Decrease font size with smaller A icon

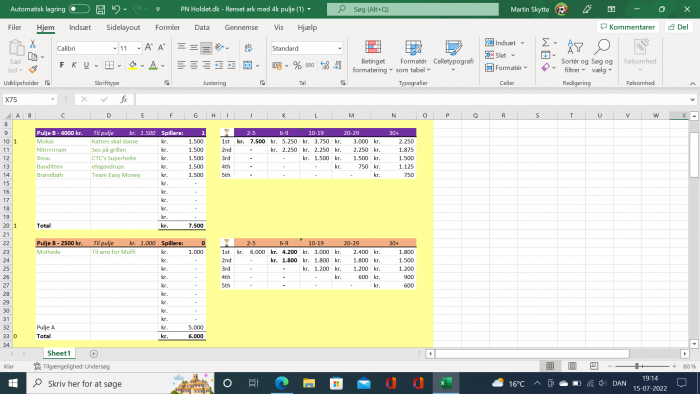(161, 48)
